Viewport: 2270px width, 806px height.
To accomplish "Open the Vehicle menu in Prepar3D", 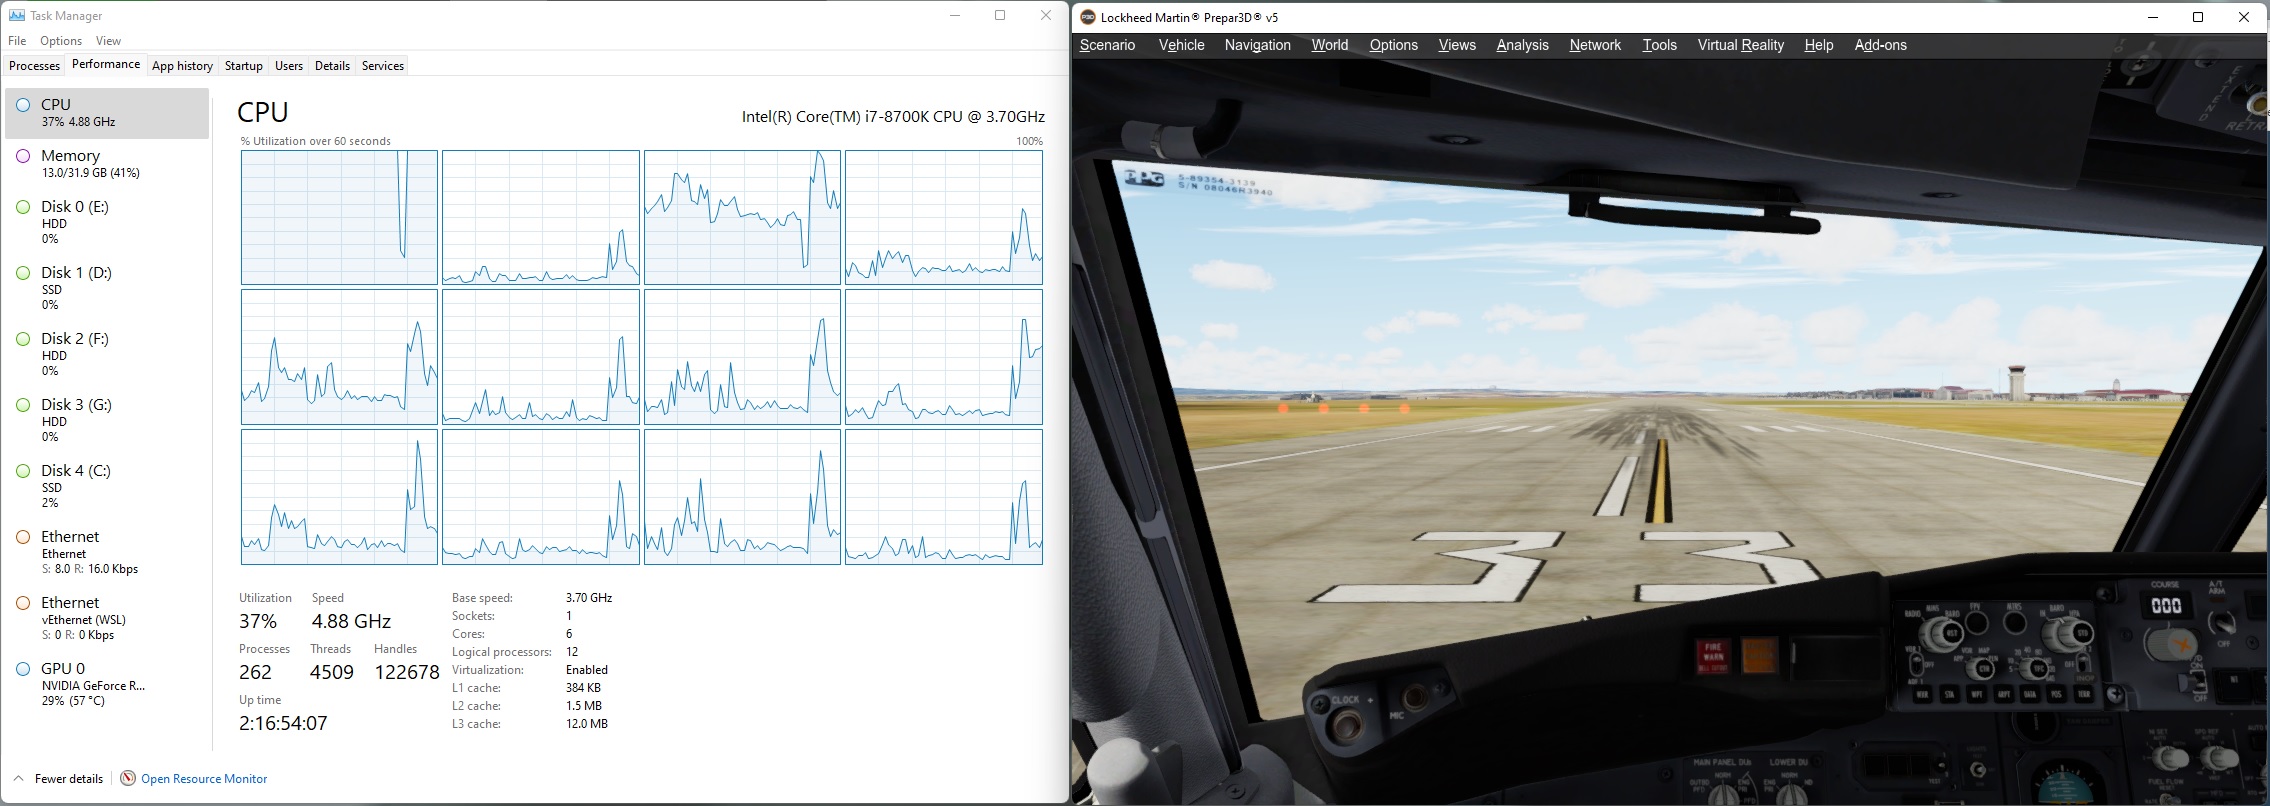I will pos(1181,45).
